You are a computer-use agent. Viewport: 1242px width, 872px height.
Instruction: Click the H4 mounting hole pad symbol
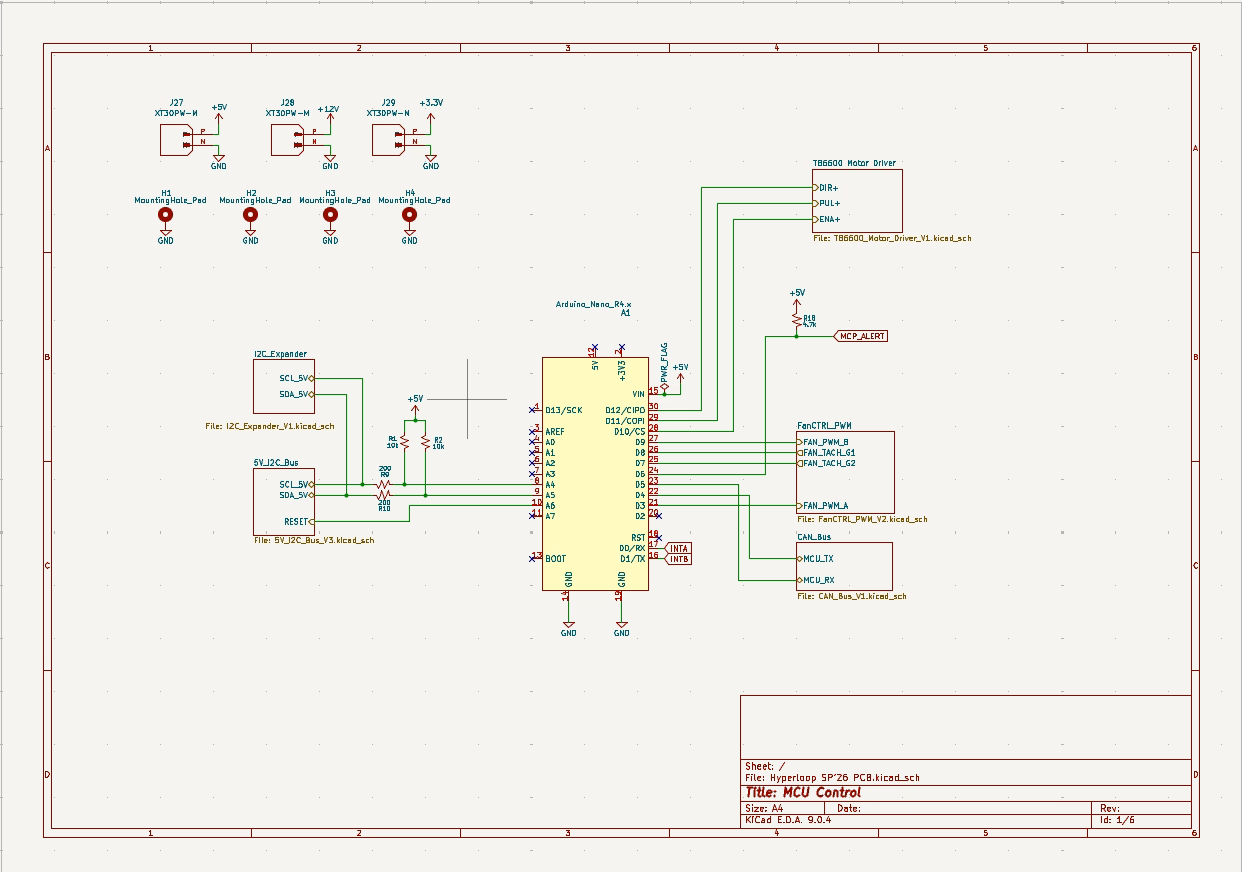point(409,214)
